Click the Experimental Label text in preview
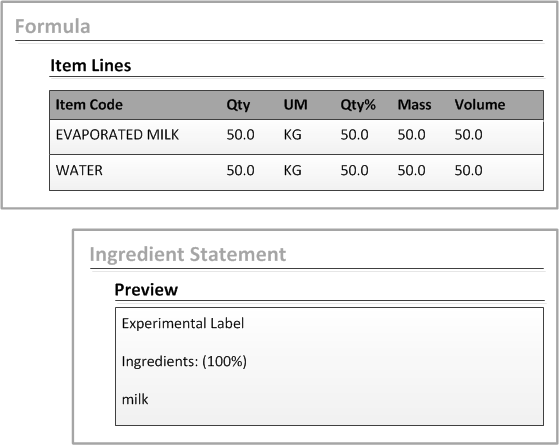 (x=183, y=323)
